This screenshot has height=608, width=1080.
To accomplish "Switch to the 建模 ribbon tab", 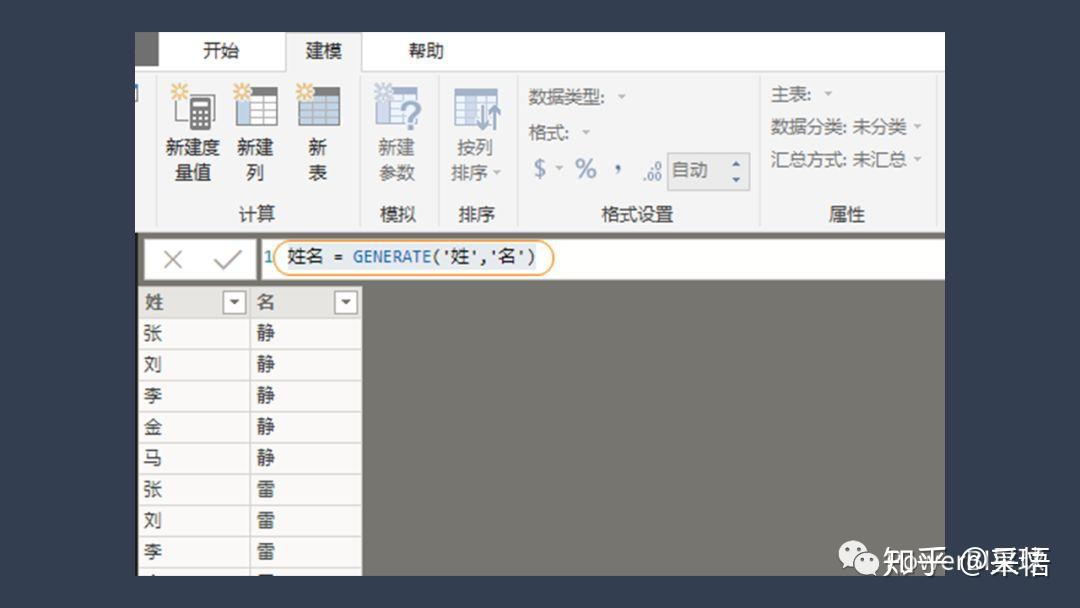I will [x=323, y=50].
